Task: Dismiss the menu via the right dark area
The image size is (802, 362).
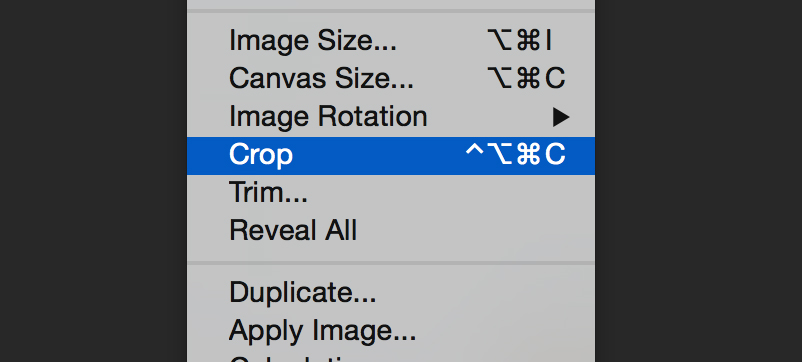Action: click(698, 181)
